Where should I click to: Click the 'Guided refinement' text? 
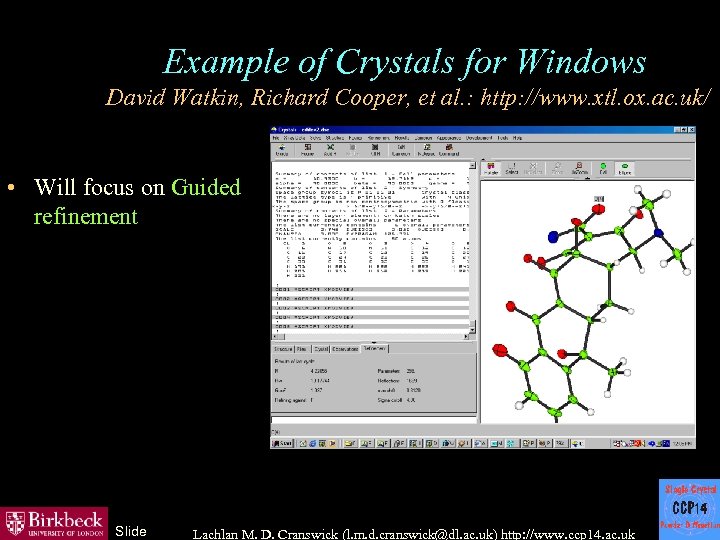(137, 201)
